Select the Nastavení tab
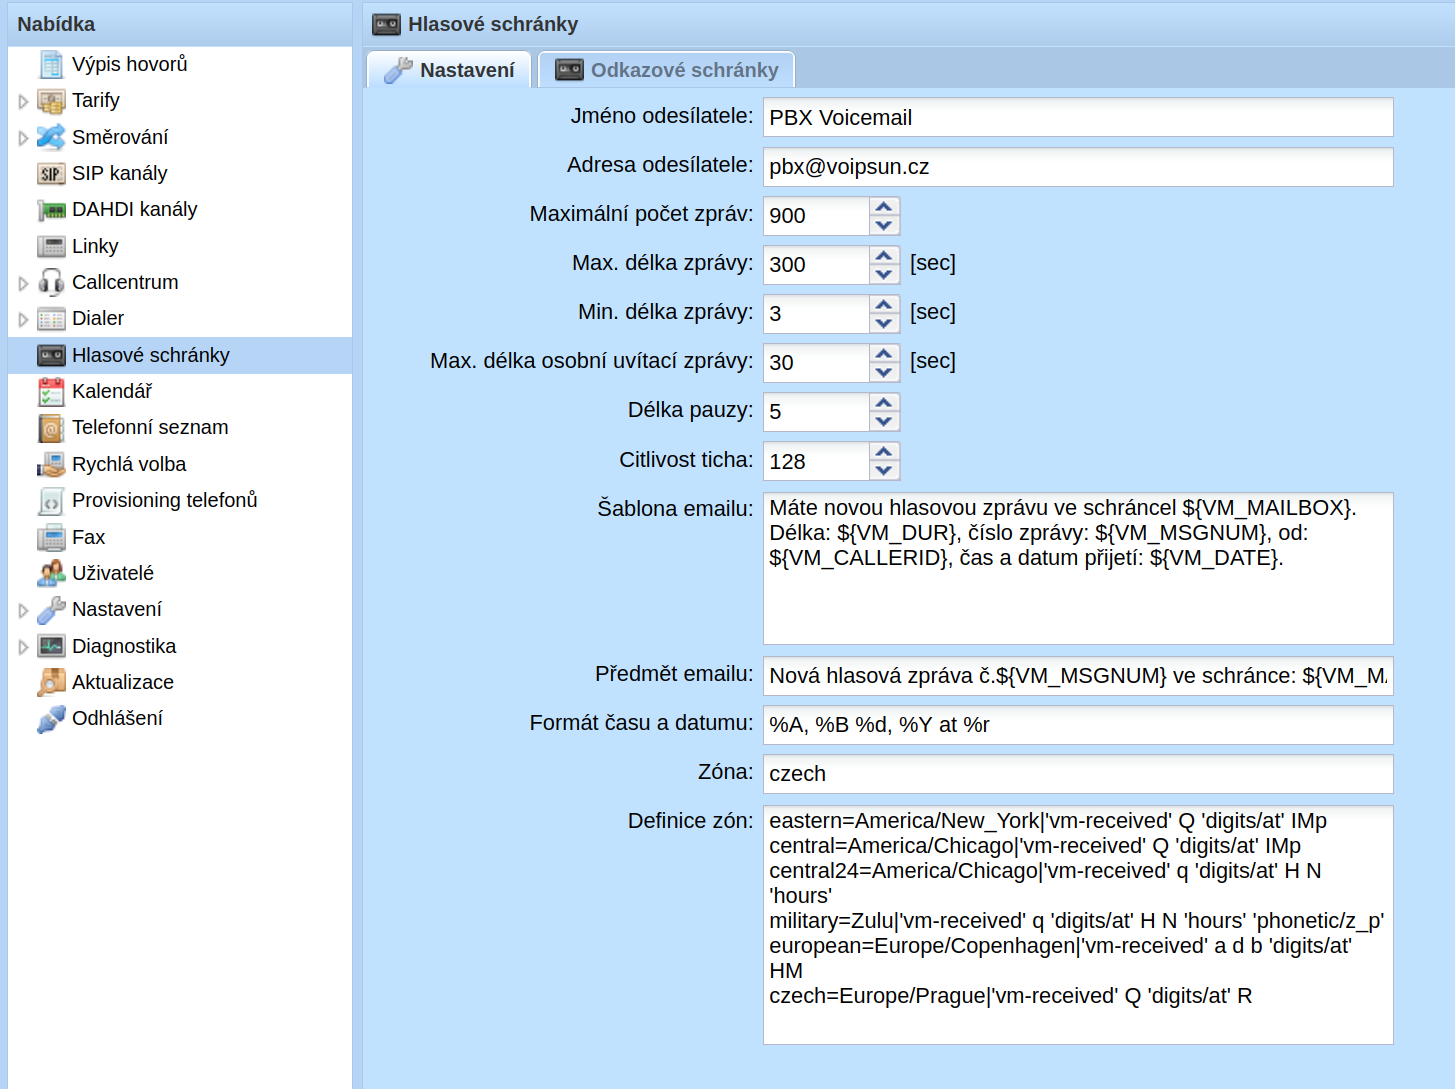The width and height of the screenshot is (1455, 1089). [x=449, y=70]
